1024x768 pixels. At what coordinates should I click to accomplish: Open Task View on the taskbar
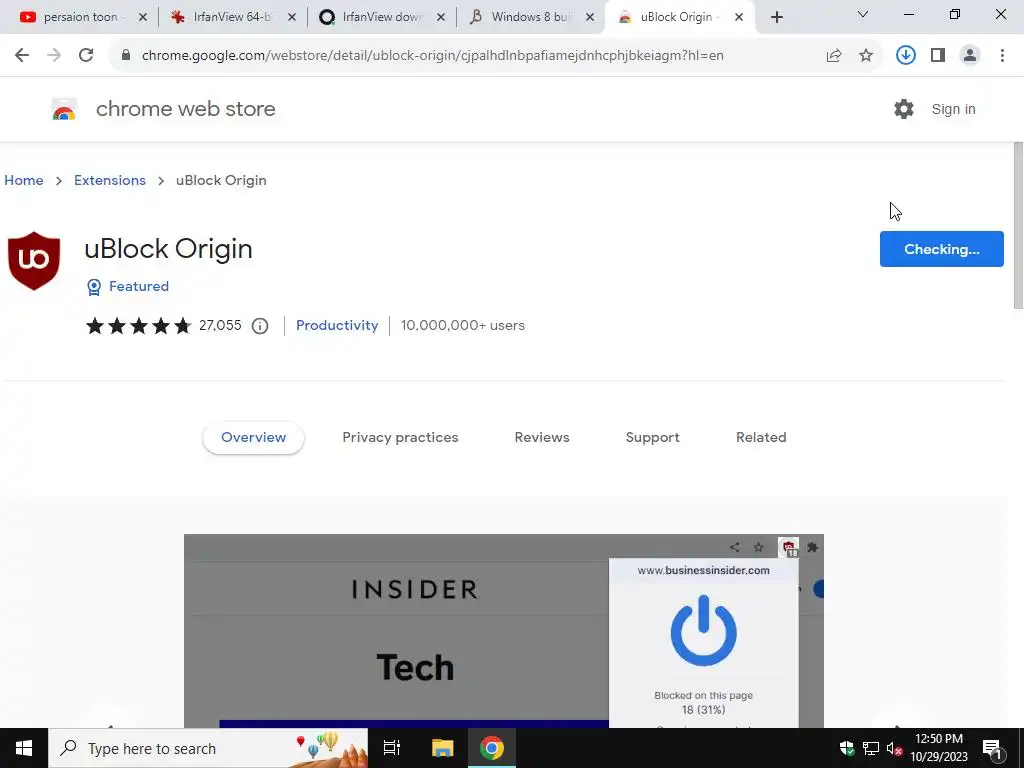click(392, 748)
